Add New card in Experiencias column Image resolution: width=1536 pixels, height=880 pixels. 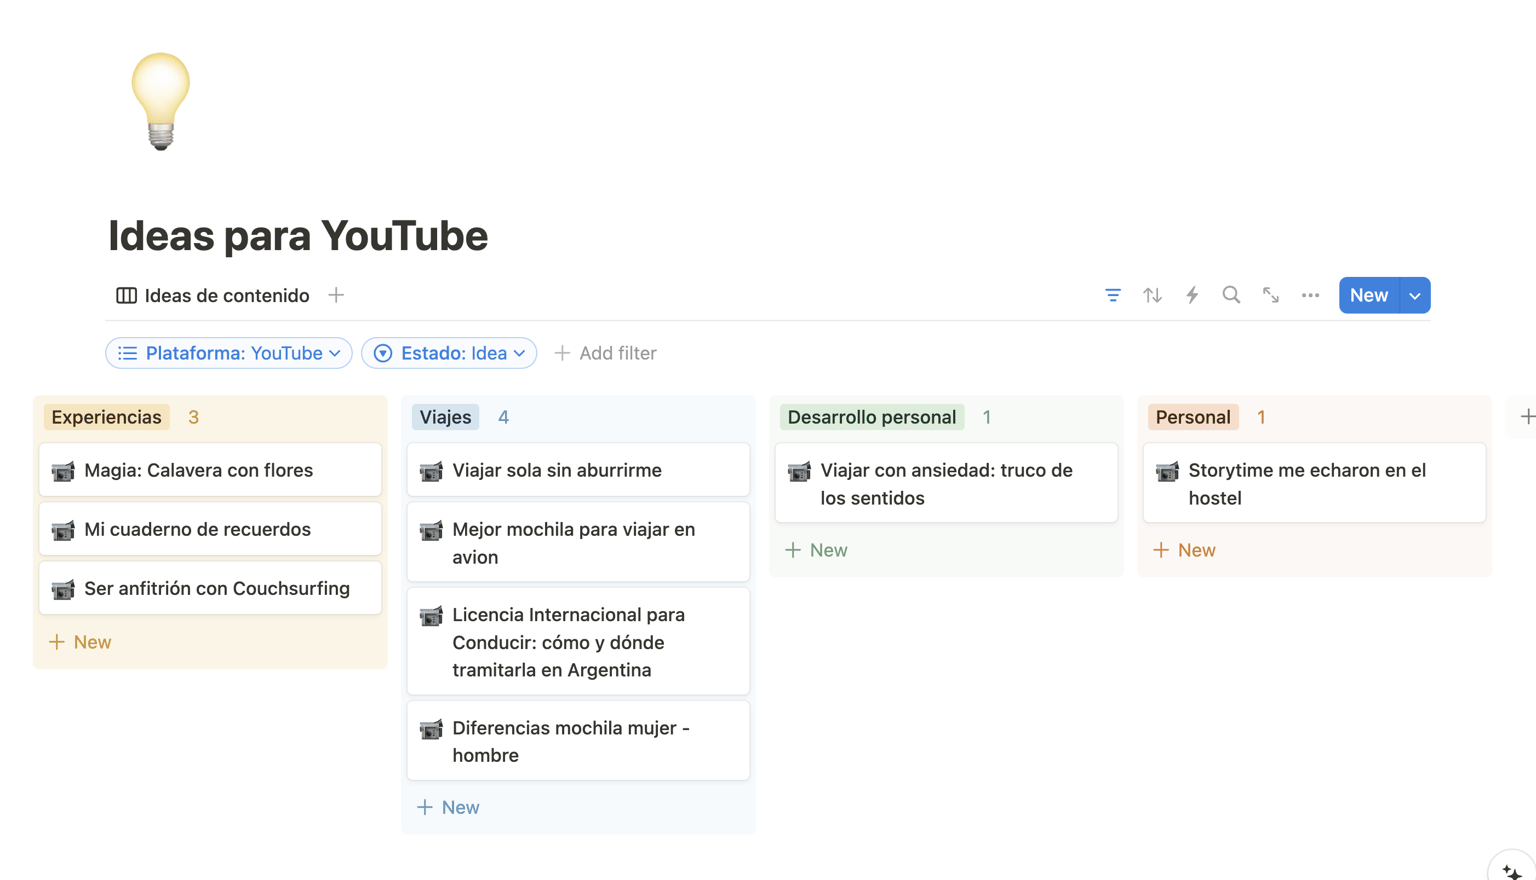tap(80, 642)
